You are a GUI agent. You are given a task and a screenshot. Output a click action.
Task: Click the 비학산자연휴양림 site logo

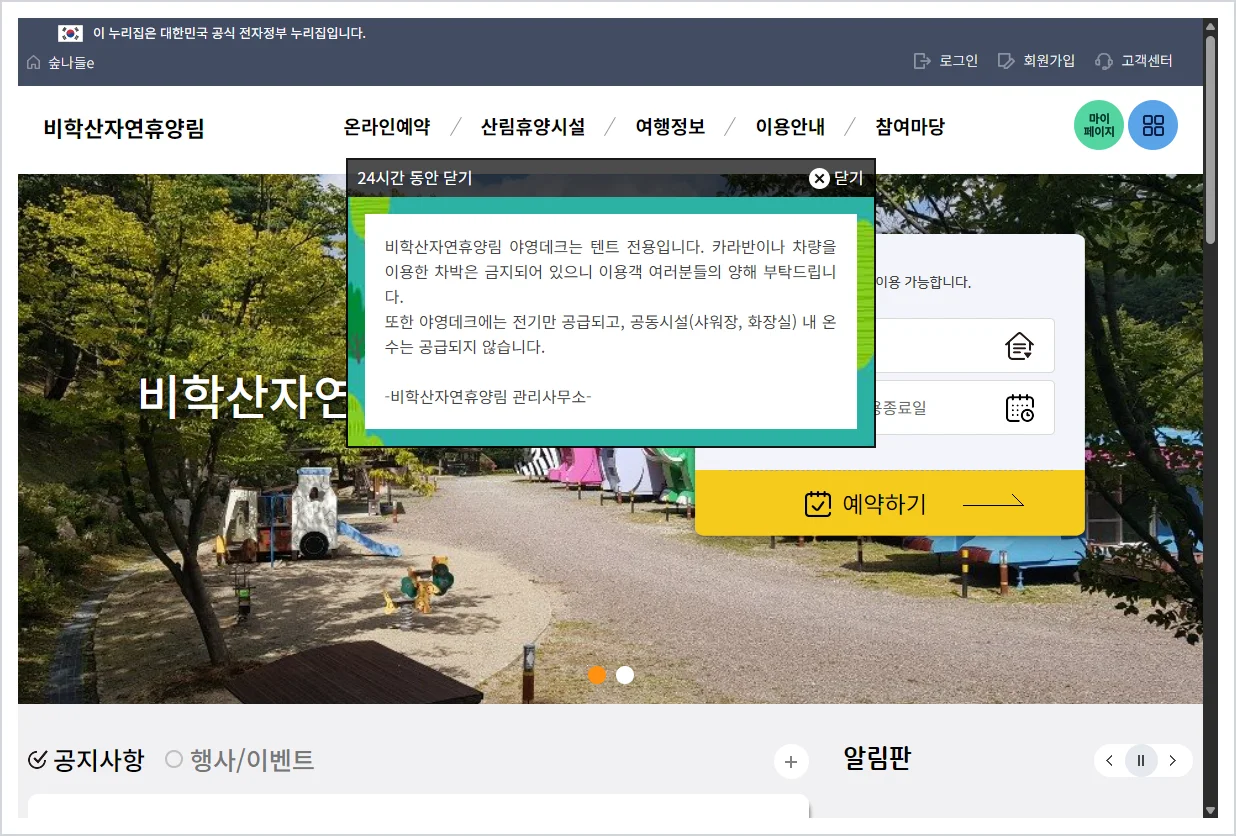tap(124, 128)
